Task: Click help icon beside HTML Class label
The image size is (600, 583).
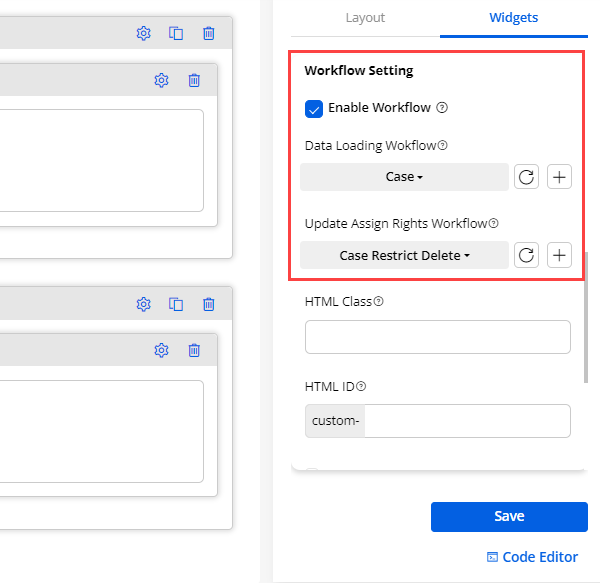Action: (x=379, y=301)
